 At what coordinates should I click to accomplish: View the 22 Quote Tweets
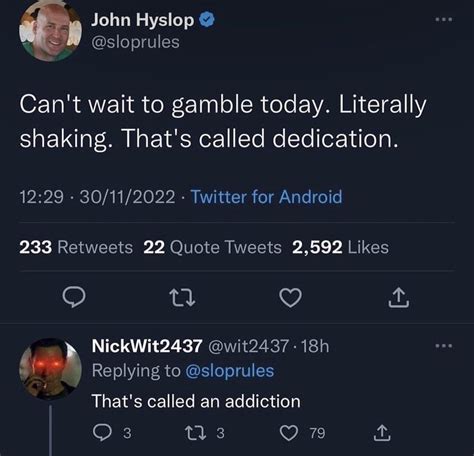[x=213, y=247]
